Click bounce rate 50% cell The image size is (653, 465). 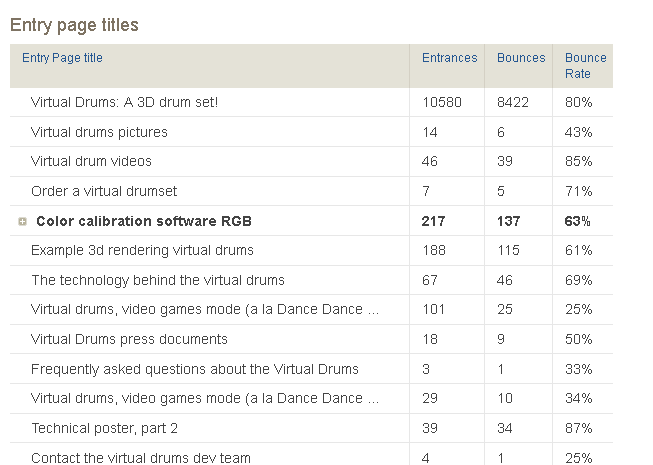click(578, 340)
